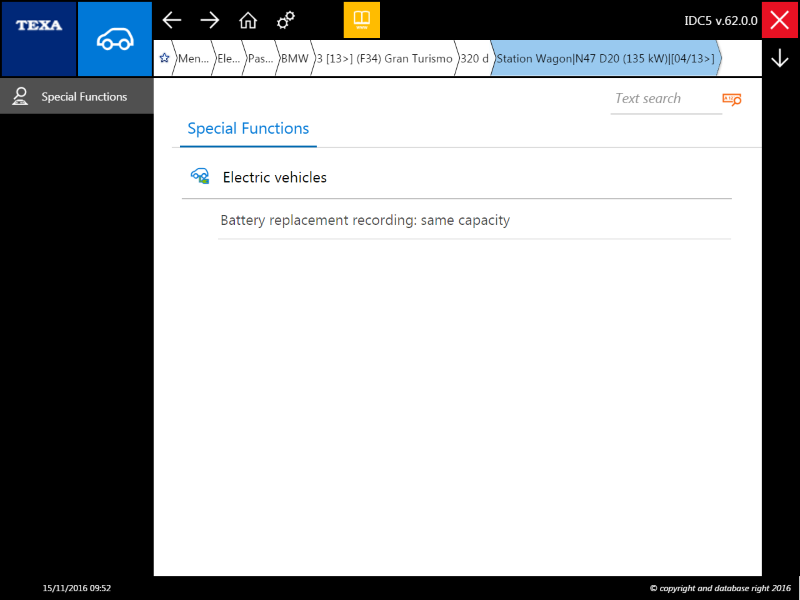Select the 'Ele...' breadcrumb segment
Viewport: 800px width, 600px height.
click(x=229, y=58)
